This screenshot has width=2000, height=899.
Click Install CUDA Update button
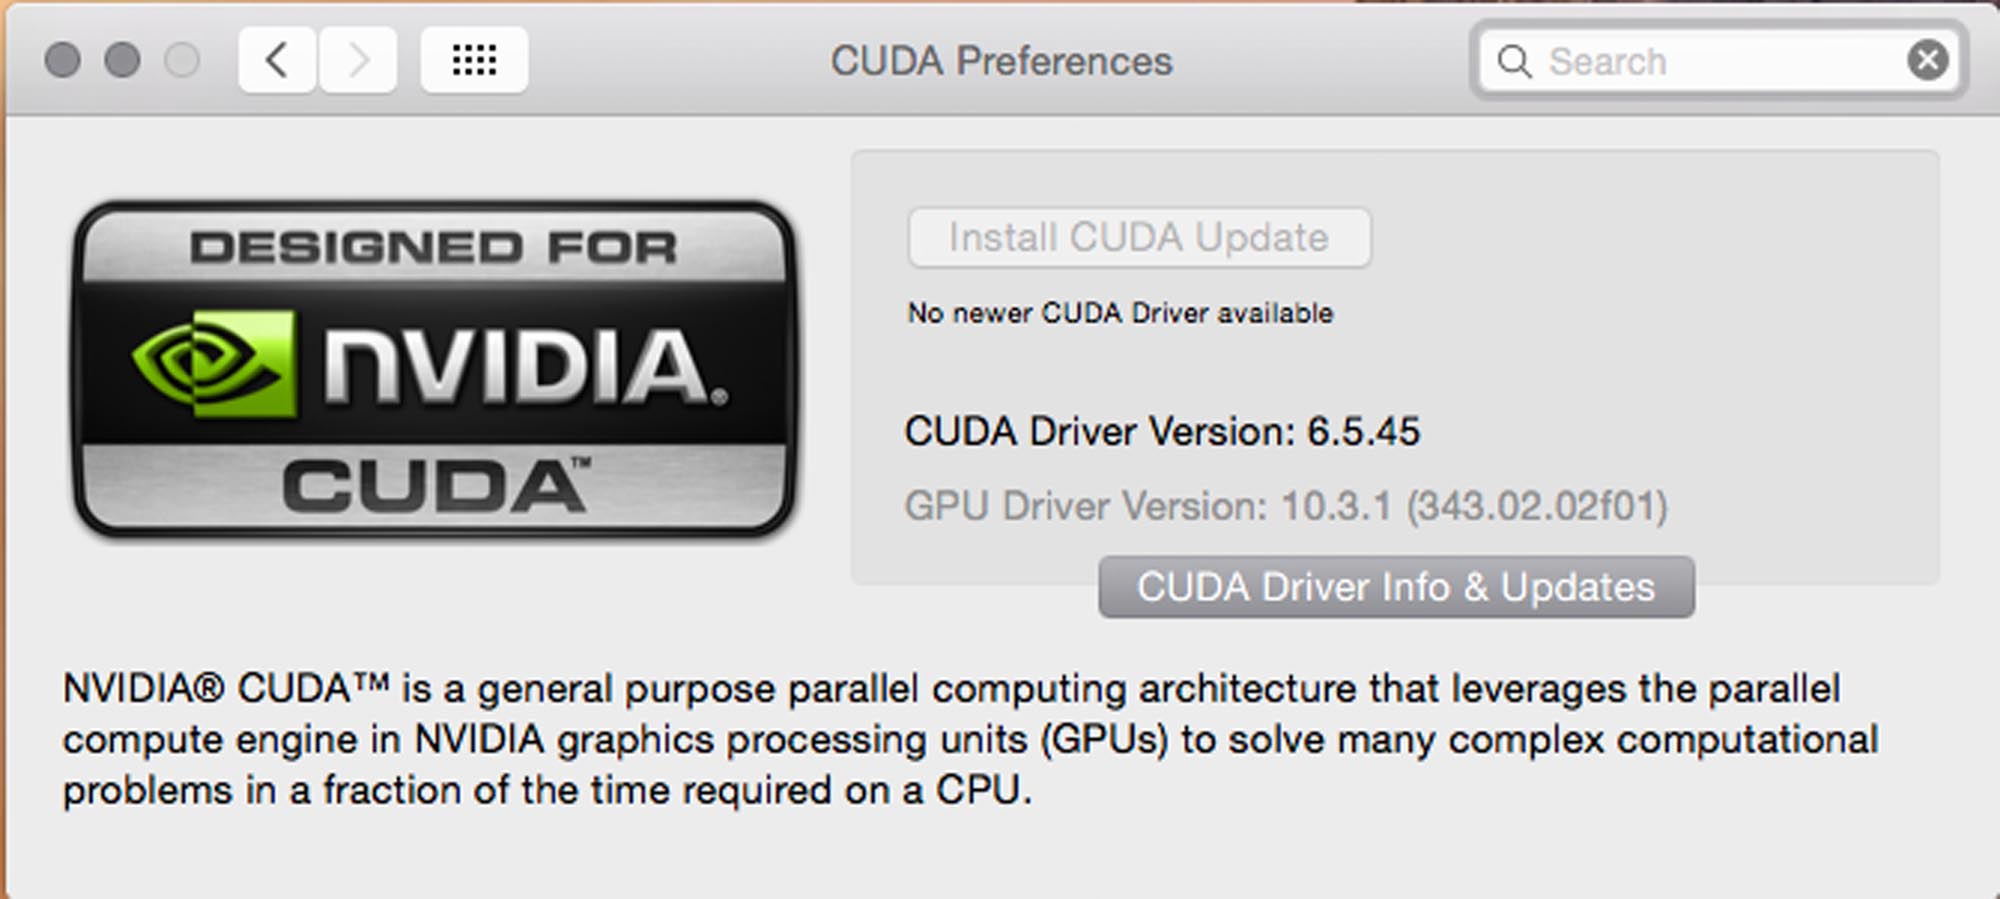(1139, 238)
